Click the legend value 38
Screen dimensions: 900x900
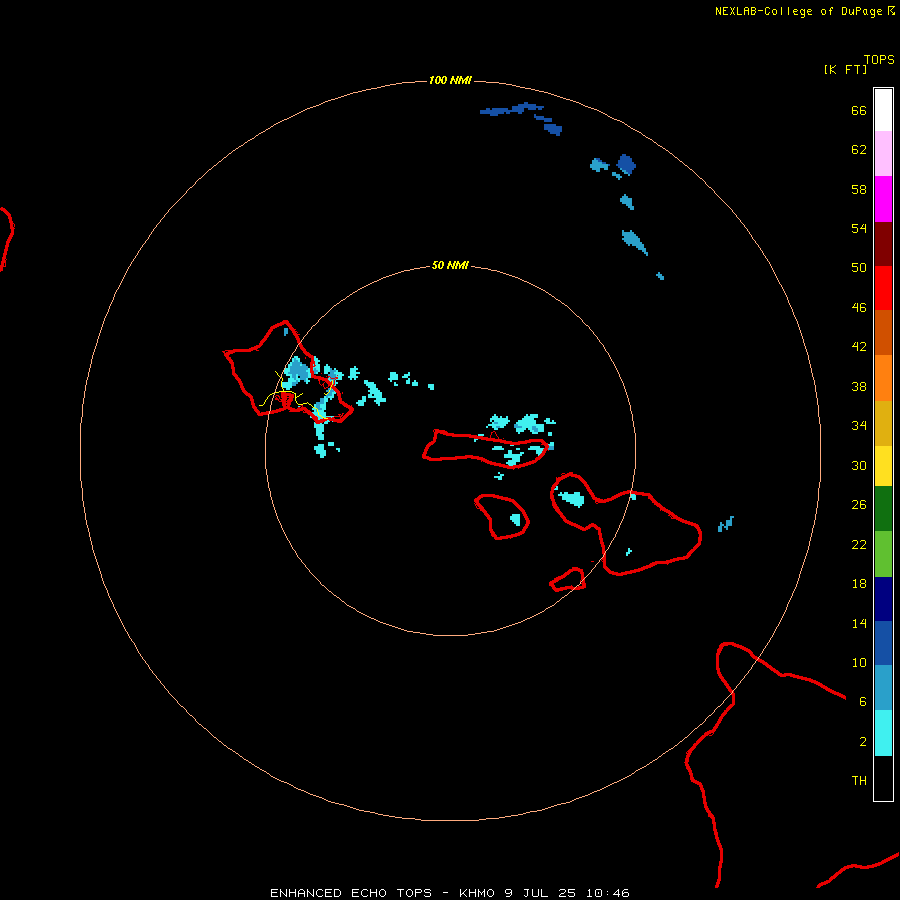pyautogui.click(x=859, y=387)
